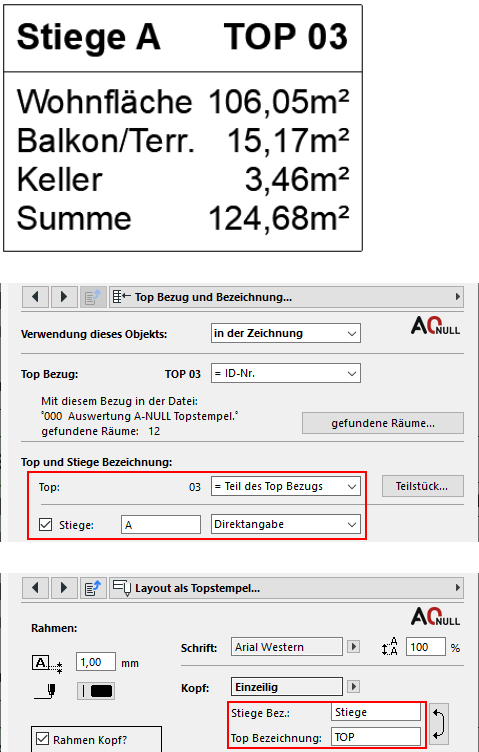Click page list icon in Layout panel

[x=93, y=588]
